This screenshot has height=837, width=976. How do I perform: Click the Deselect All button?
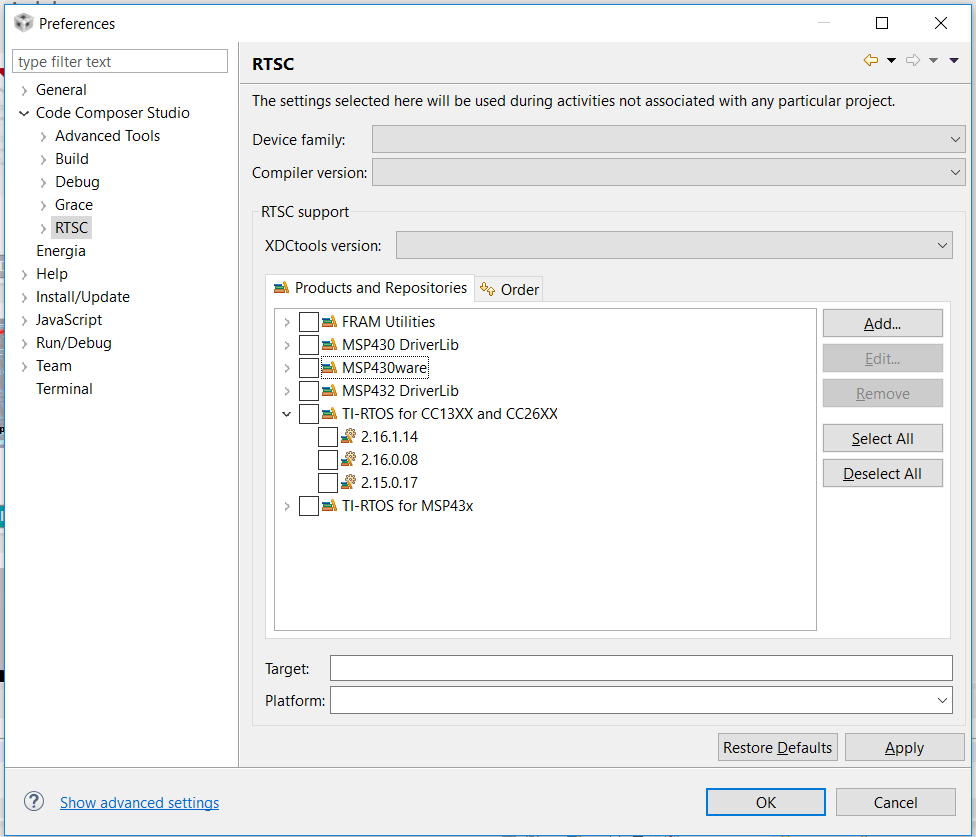883,474
